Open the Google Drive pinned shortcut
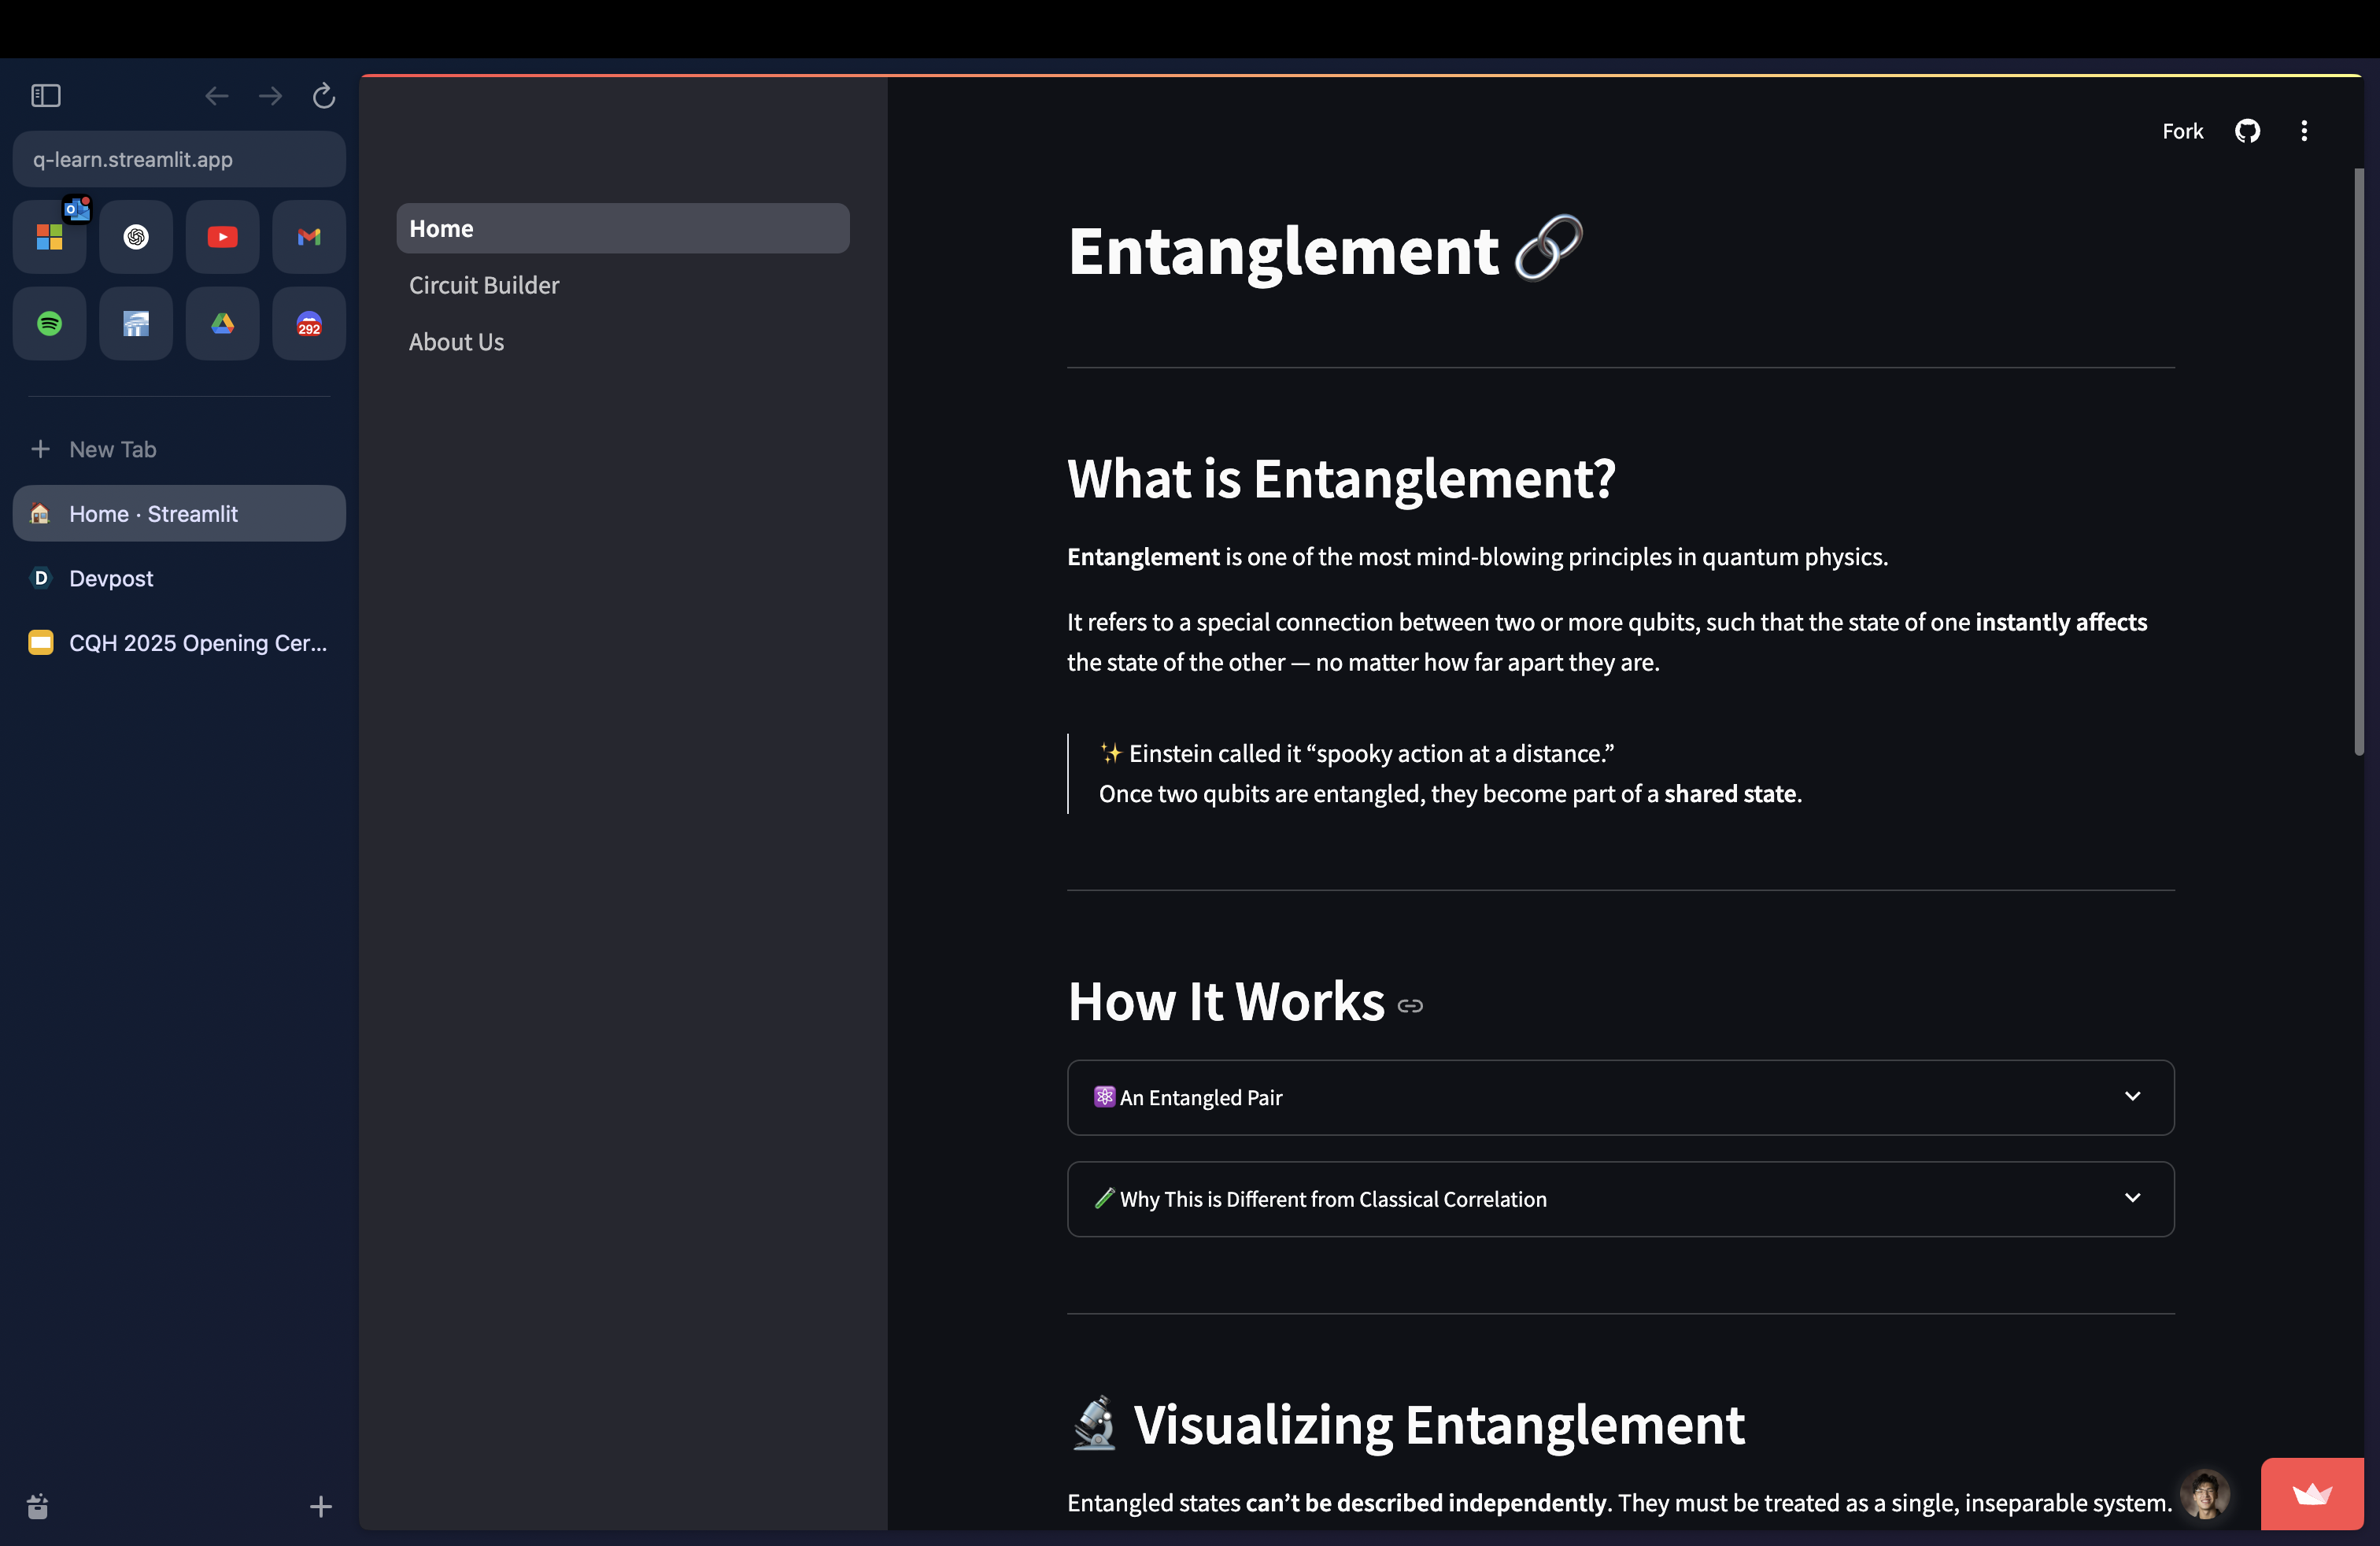Image resolution: width=2380 pixels, height=1546 pixels. point(222,324)
